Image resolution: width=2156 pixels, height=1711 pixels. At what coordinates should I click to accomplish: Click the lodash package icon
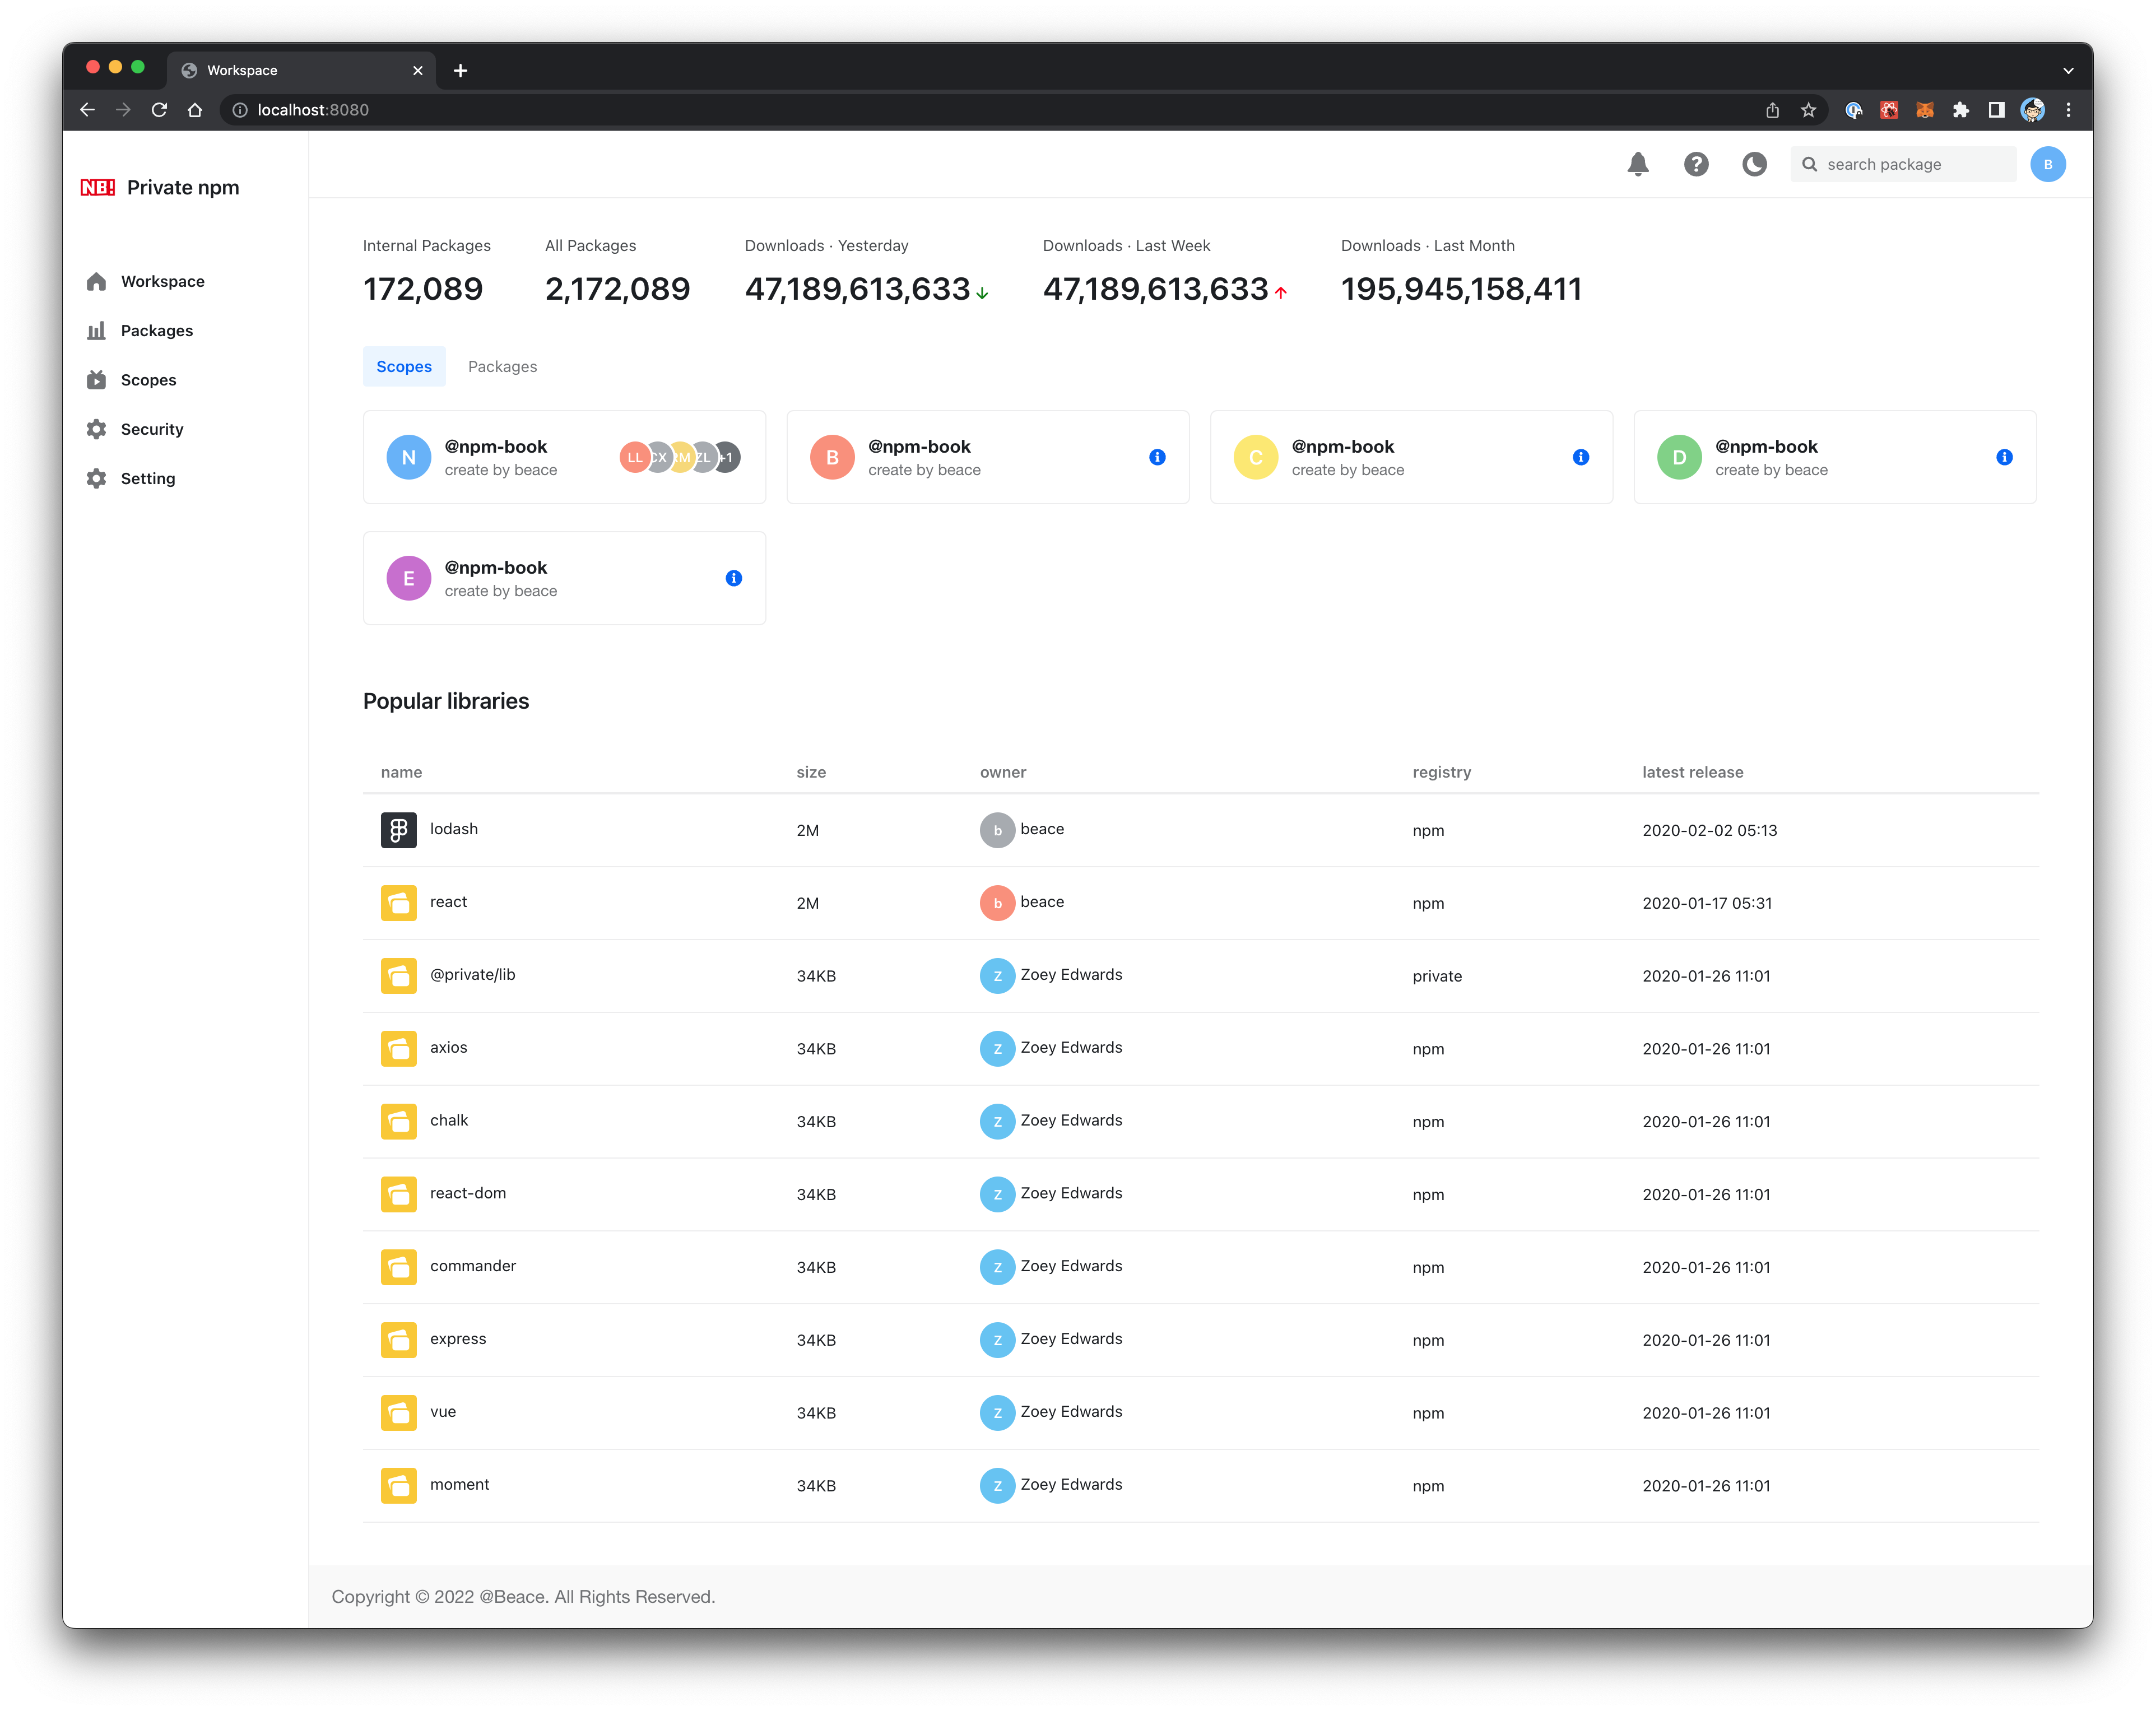(x=398, y=830)
